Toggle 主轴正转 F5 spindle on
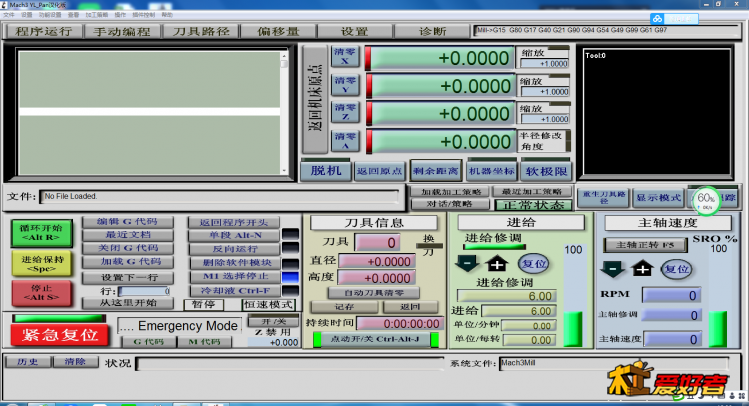Screen dimensions: 749x406 coord(645,245)
